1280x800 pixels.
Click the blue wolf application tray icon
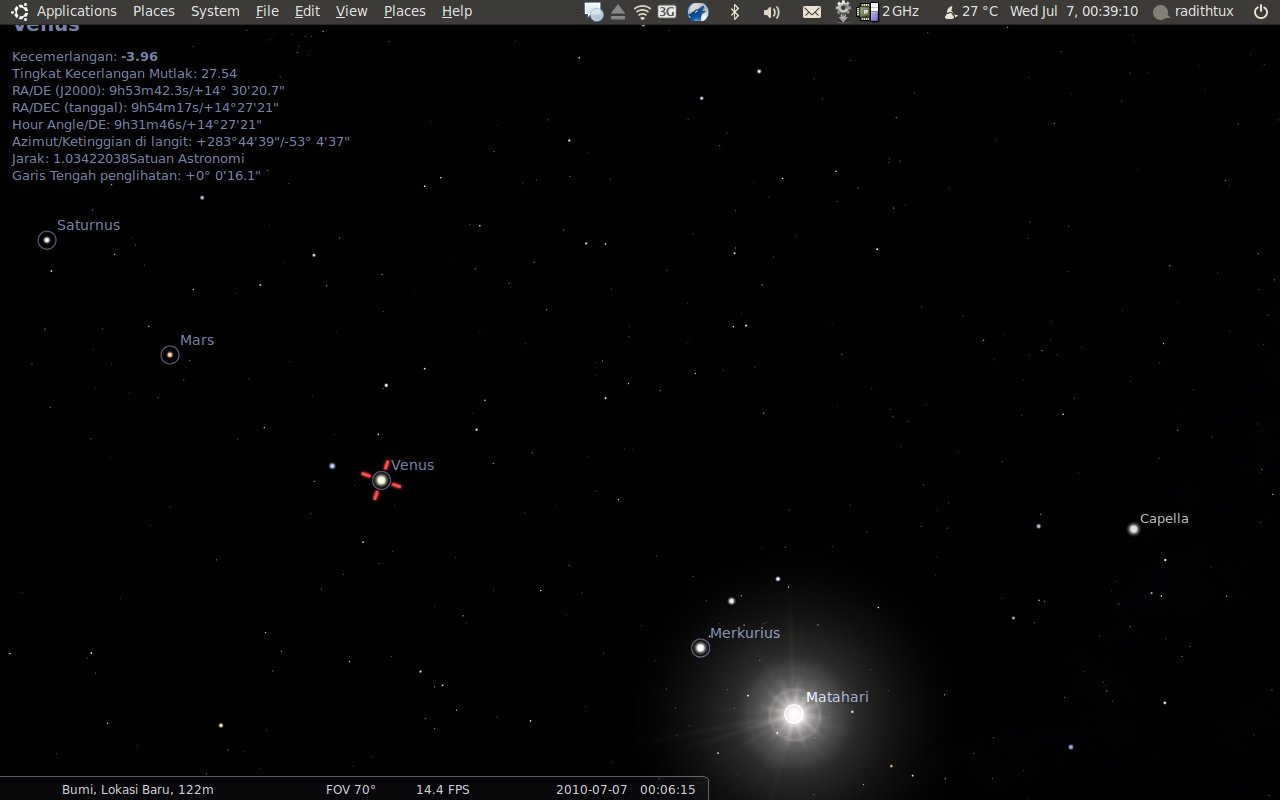pyautogui.click(x=698, y=12)
